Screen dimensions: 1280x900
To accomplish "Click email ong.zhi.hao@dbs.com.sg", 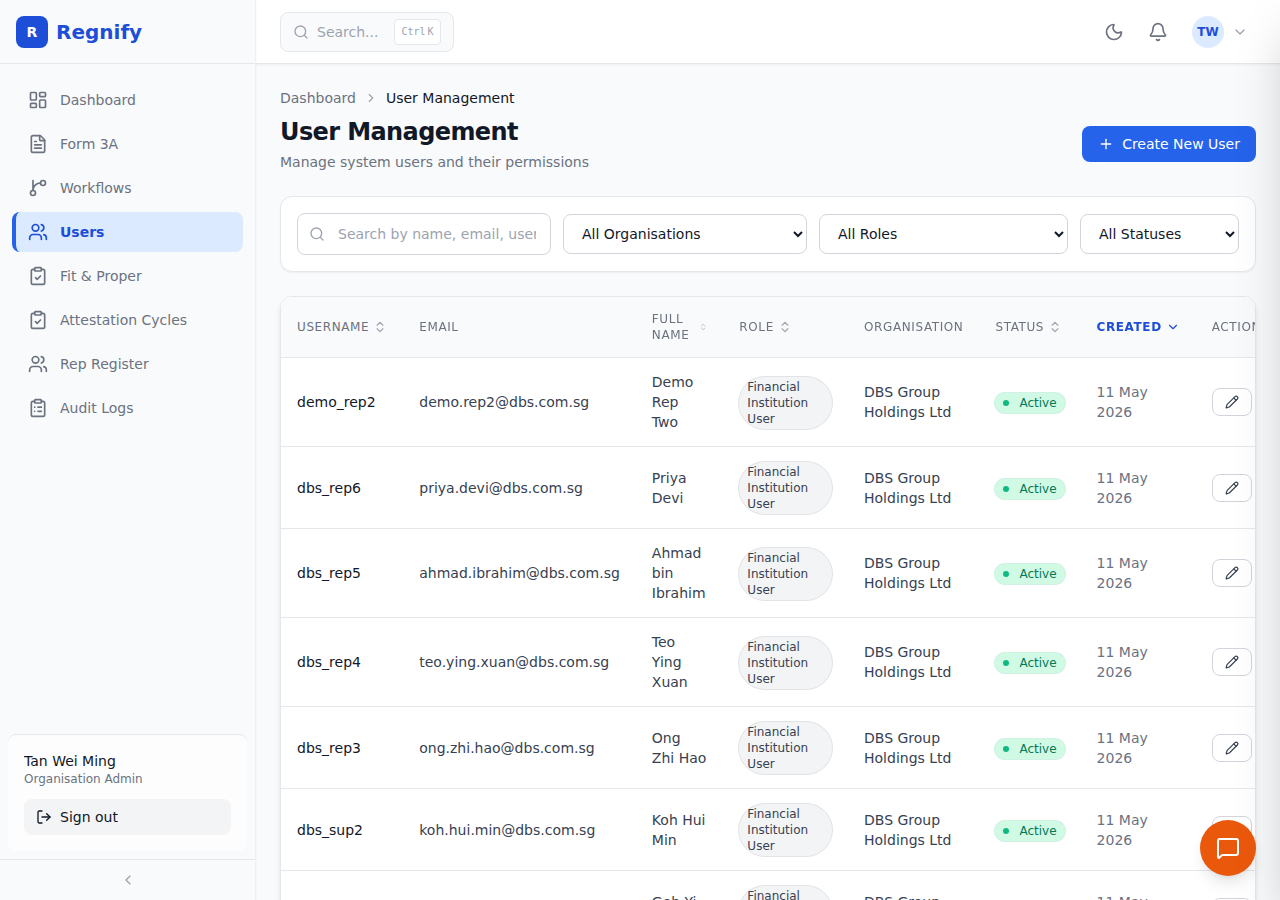I will coord(507,748).
